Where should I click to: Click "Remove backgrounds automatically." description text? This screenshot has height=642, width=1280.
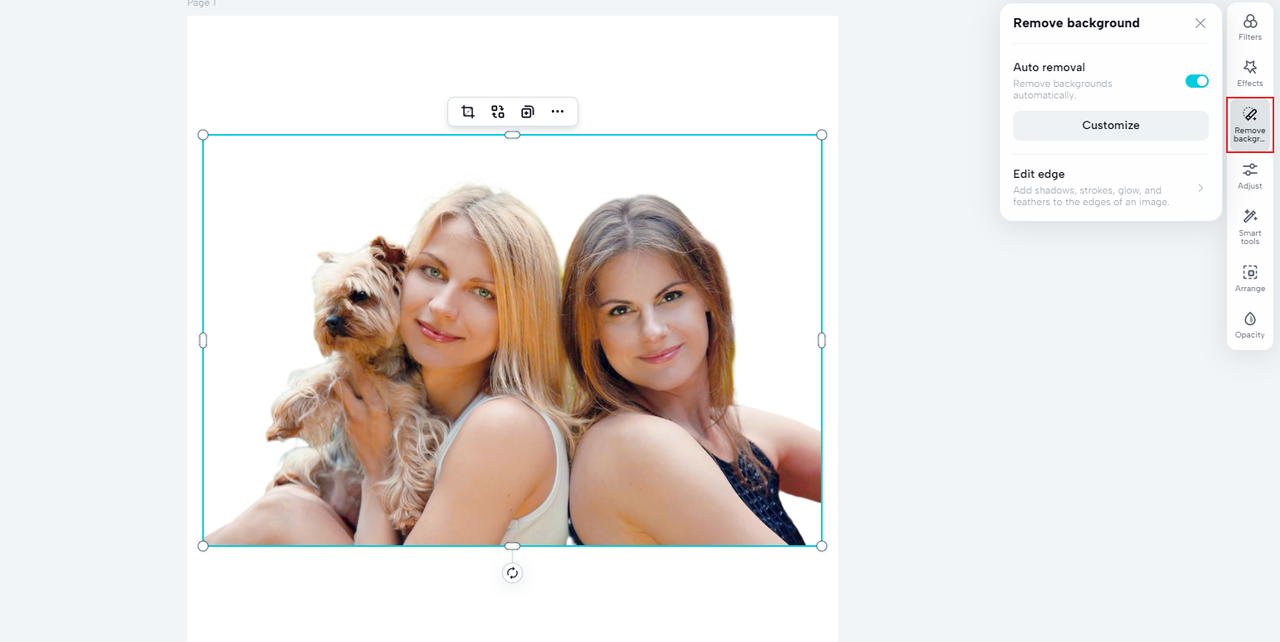[1062, 89]
